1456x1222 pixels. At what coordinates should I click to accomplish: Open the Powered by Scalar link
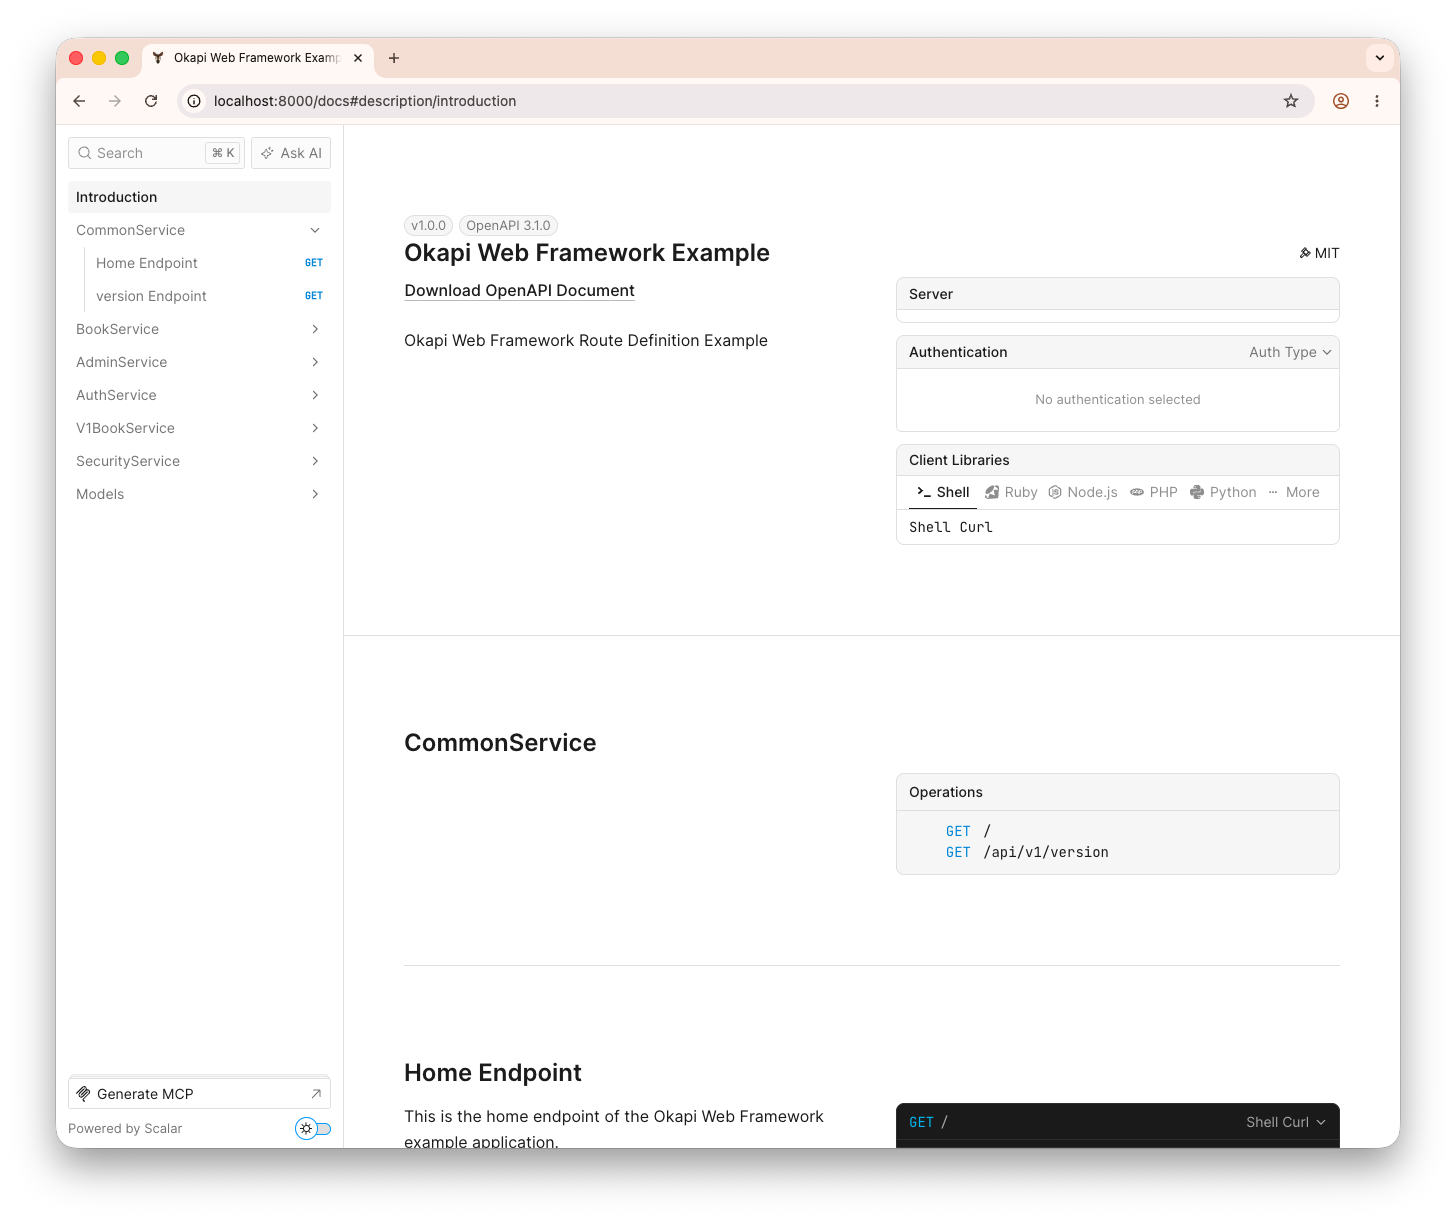coord(125,1129)
